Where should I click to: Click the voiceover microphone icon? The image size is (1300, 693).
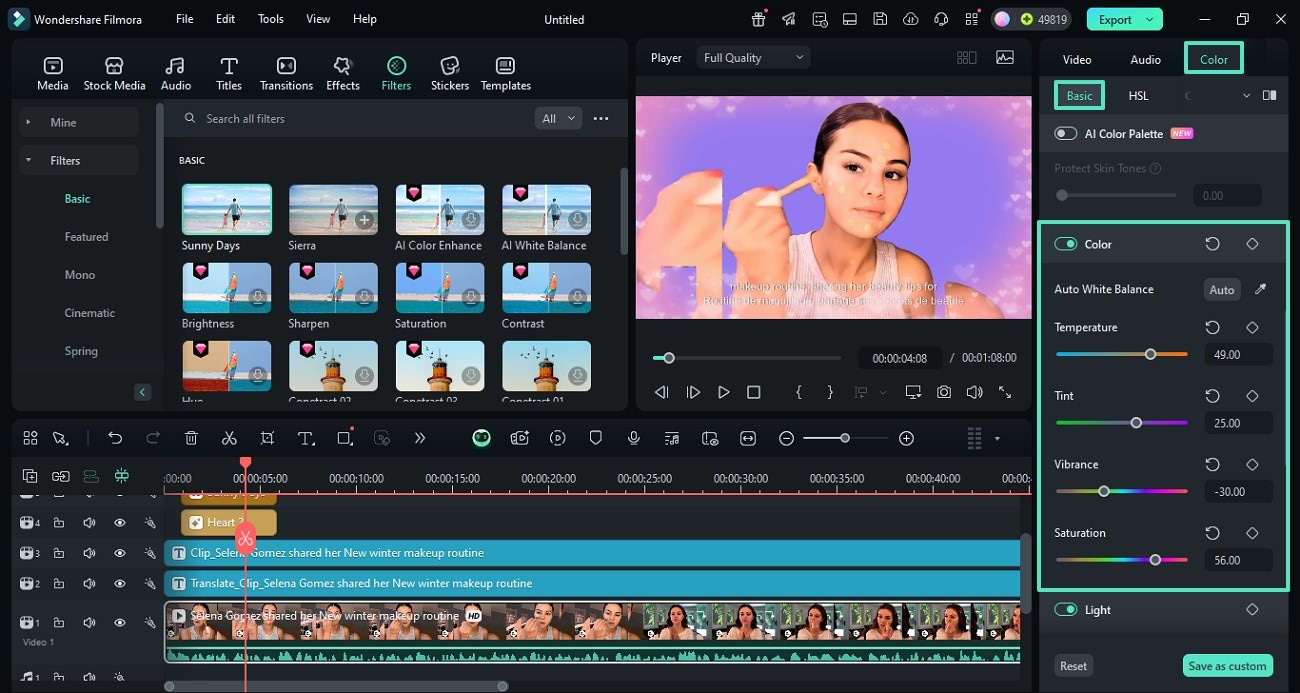click(633, 438)
